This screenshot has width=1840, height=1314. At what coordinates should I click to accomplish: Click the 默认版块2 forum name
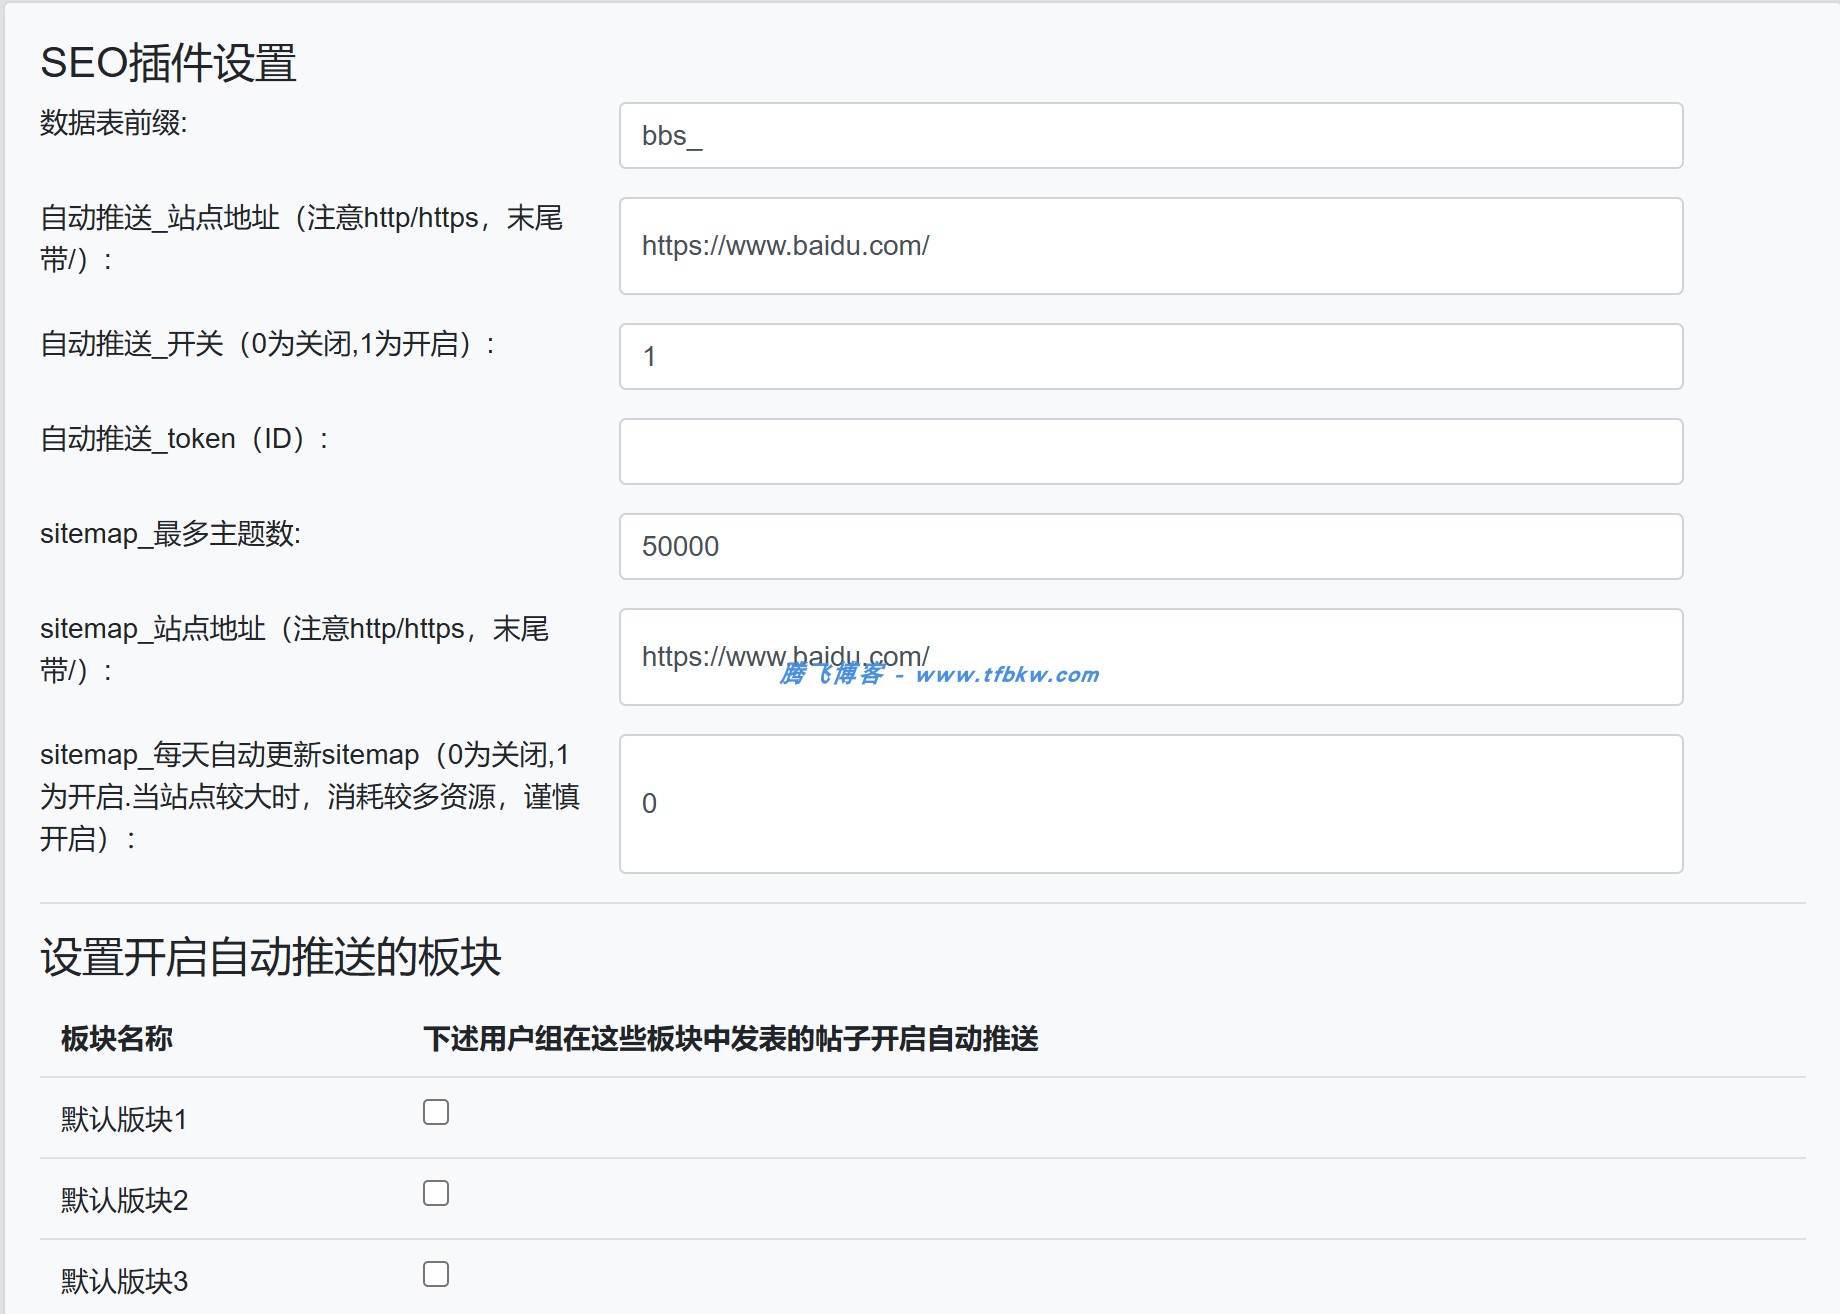click(x=120, y=1200)
